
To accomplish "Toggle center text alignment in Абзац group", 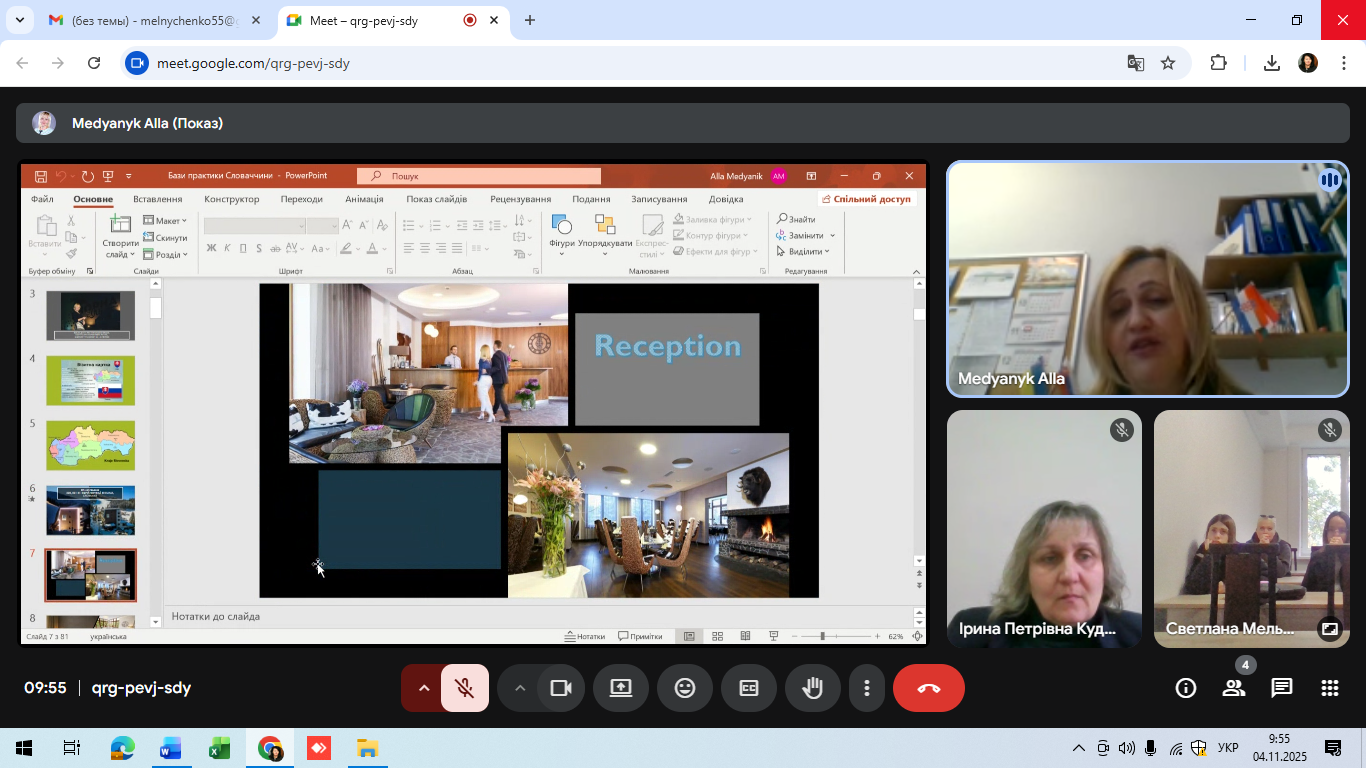I will click(424, 248).
